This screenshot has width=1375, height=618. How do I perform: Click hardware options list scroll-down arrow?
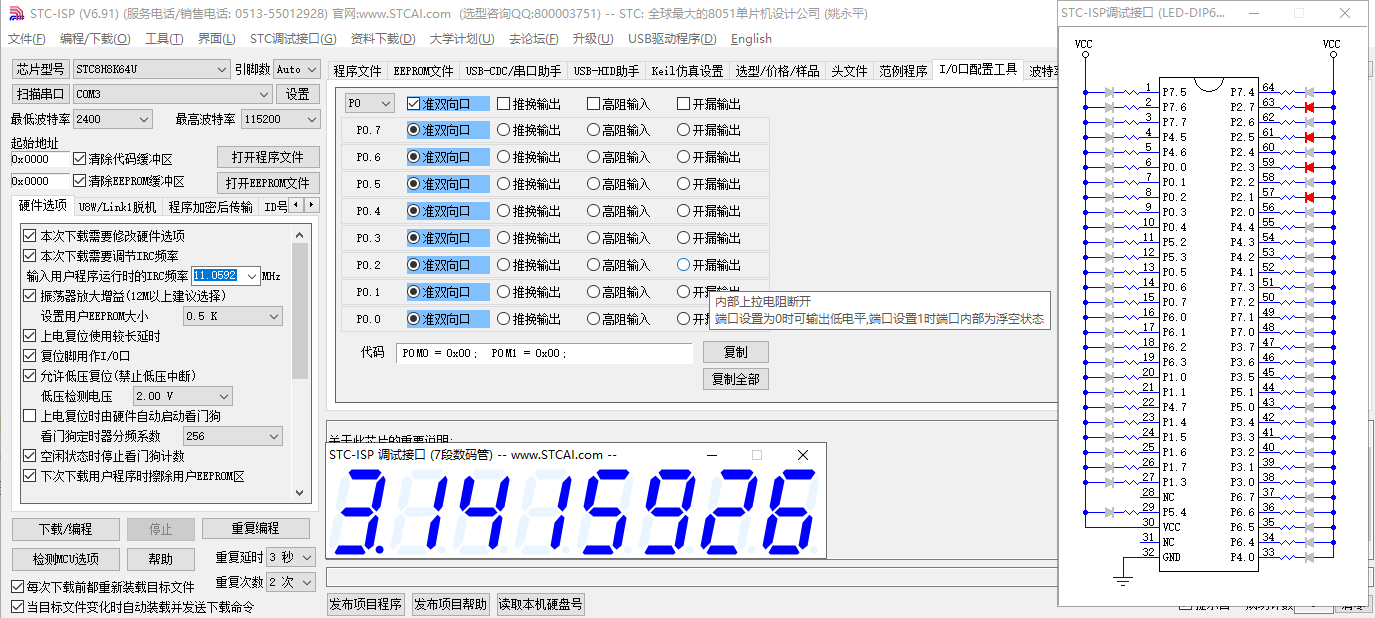(300, 491)
